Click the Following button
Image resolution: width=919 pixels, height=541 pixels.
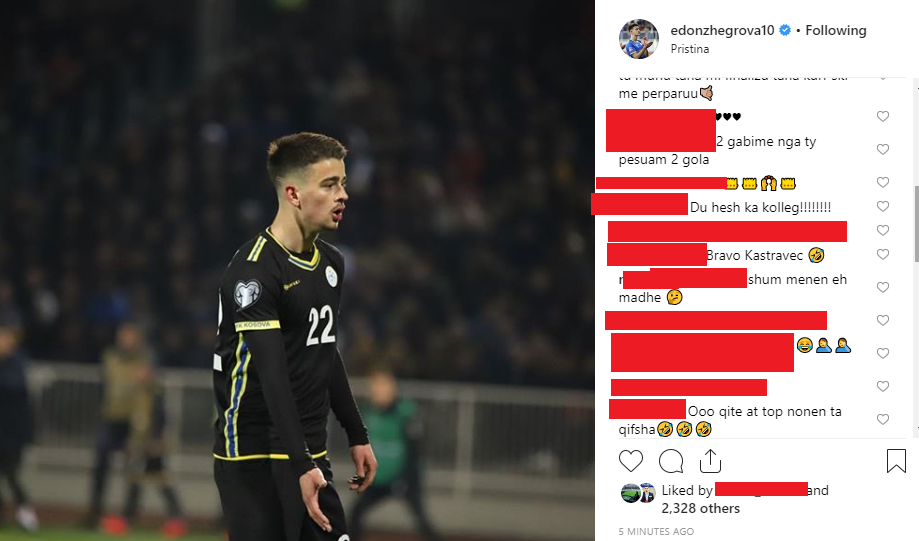836,30
